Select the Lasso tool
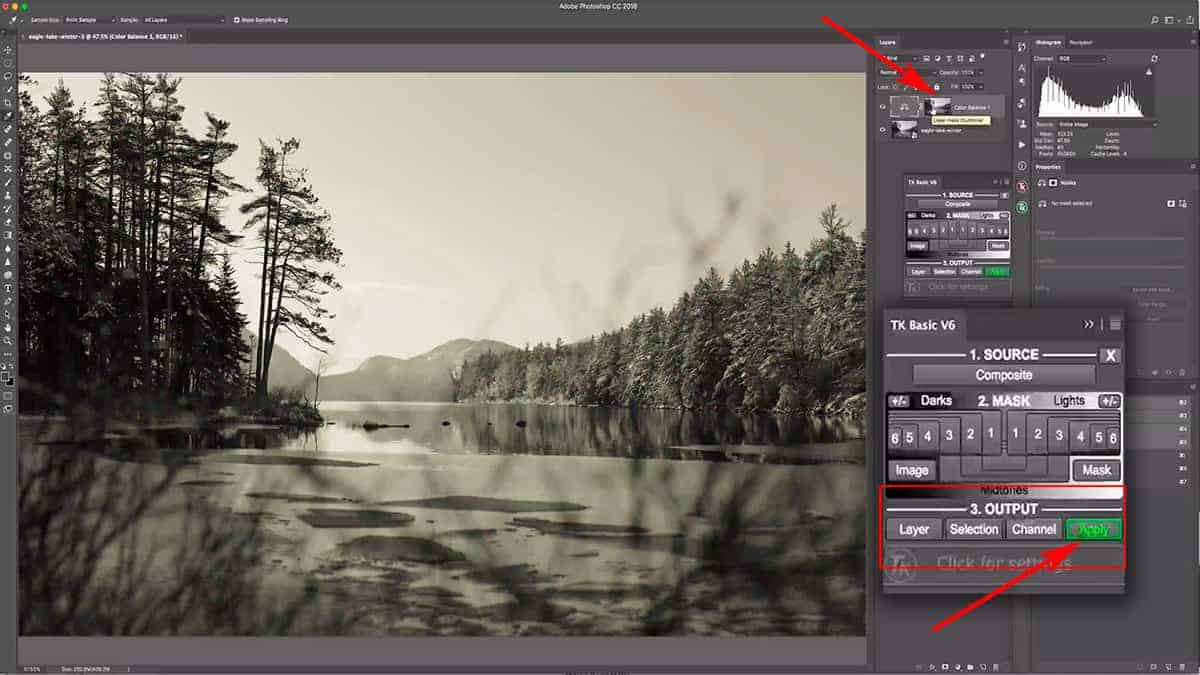Screen dimensions: 1200x675 [x=9, y=75]
